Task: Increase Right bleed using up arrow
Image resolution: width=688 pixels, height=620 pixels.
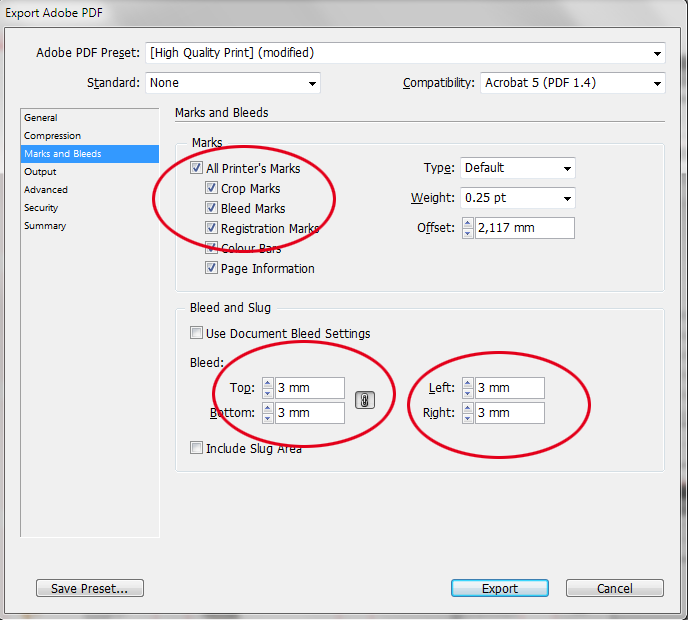Action: 468,408
